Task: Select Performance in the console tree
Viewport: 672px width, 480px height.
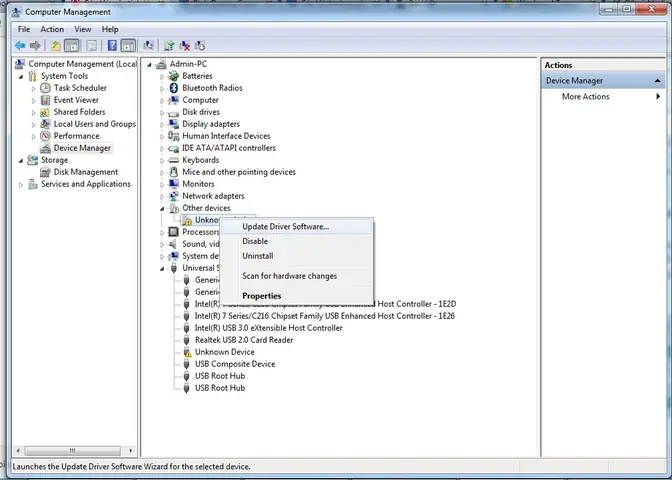Action: (x=76, y=136)
